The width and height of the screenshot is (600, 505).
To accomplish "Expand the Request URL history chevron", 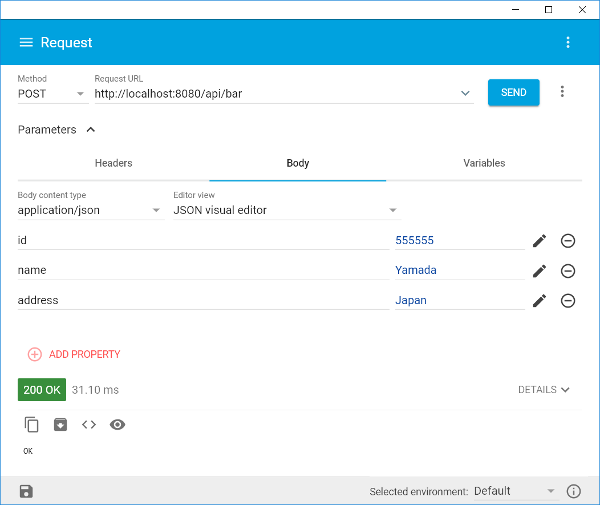I will tap(465, 93).
